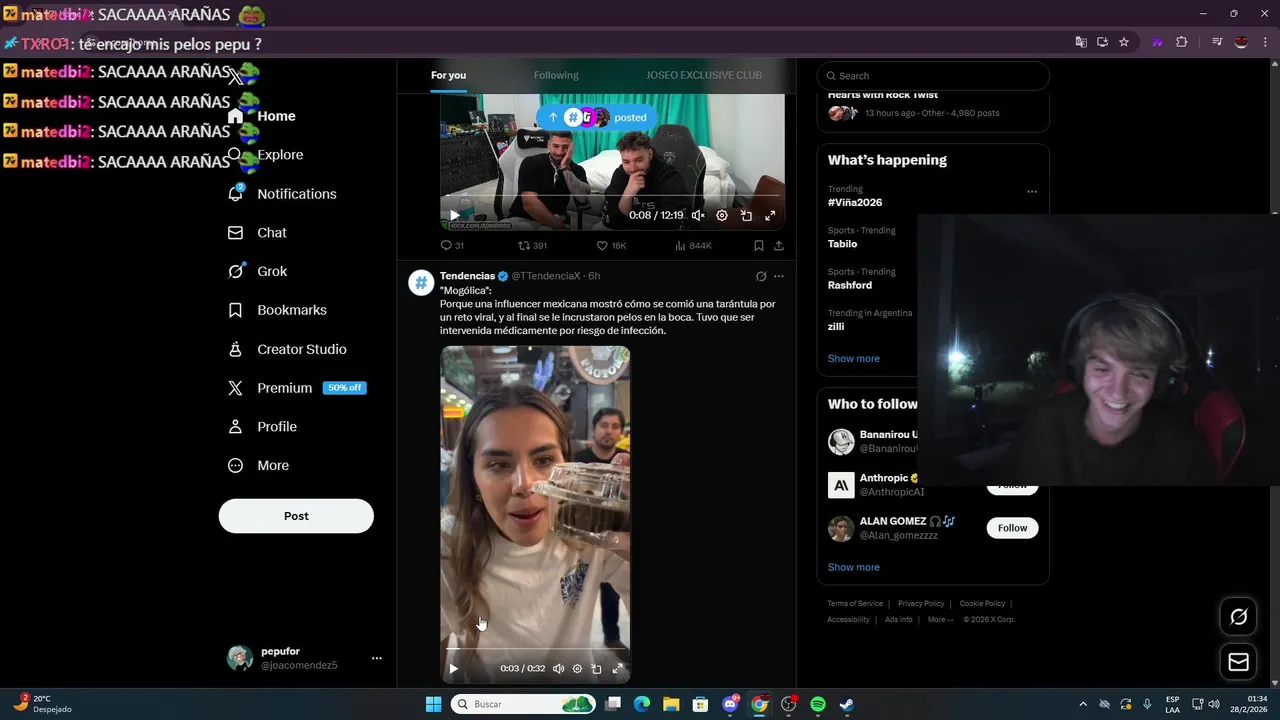Screen dimensions: 1280x720
Task: Open settings of the 12:19 video
Action: (x=722, y=215)
